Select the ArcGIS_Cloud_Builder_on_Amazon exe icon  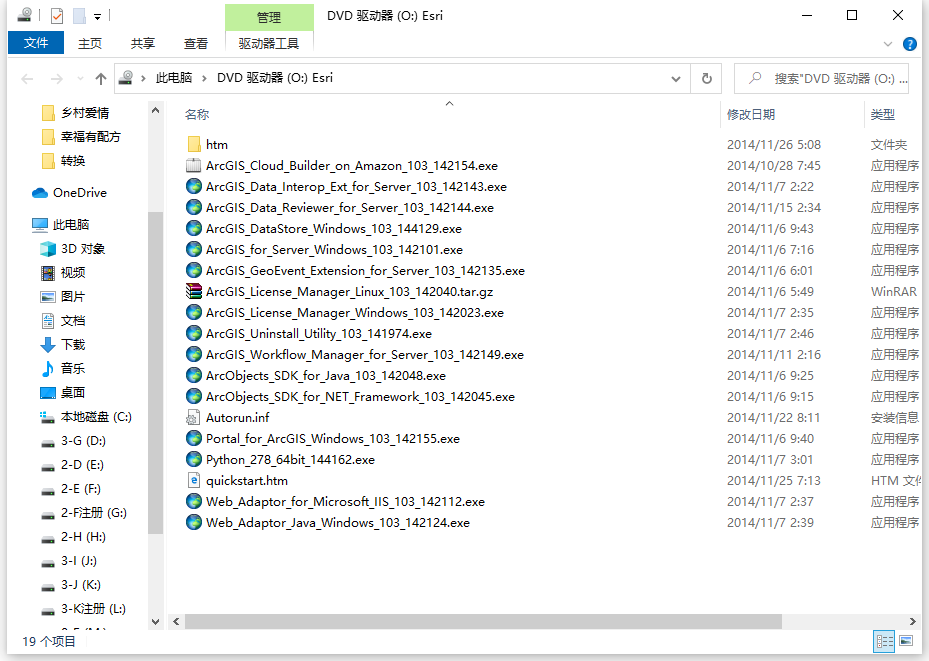[x=194, y=165]
